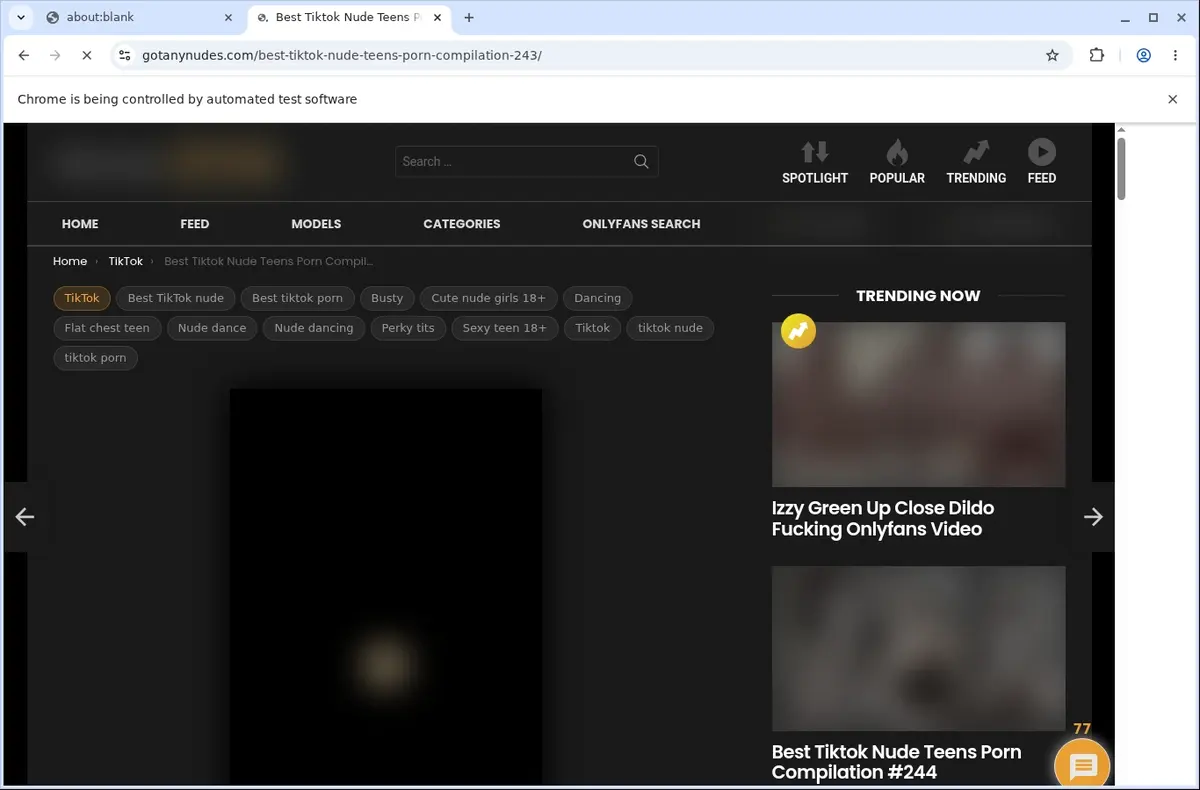Open the Popular flame icon
Viewport: 1200px width, 790px height.
point(897,152)
